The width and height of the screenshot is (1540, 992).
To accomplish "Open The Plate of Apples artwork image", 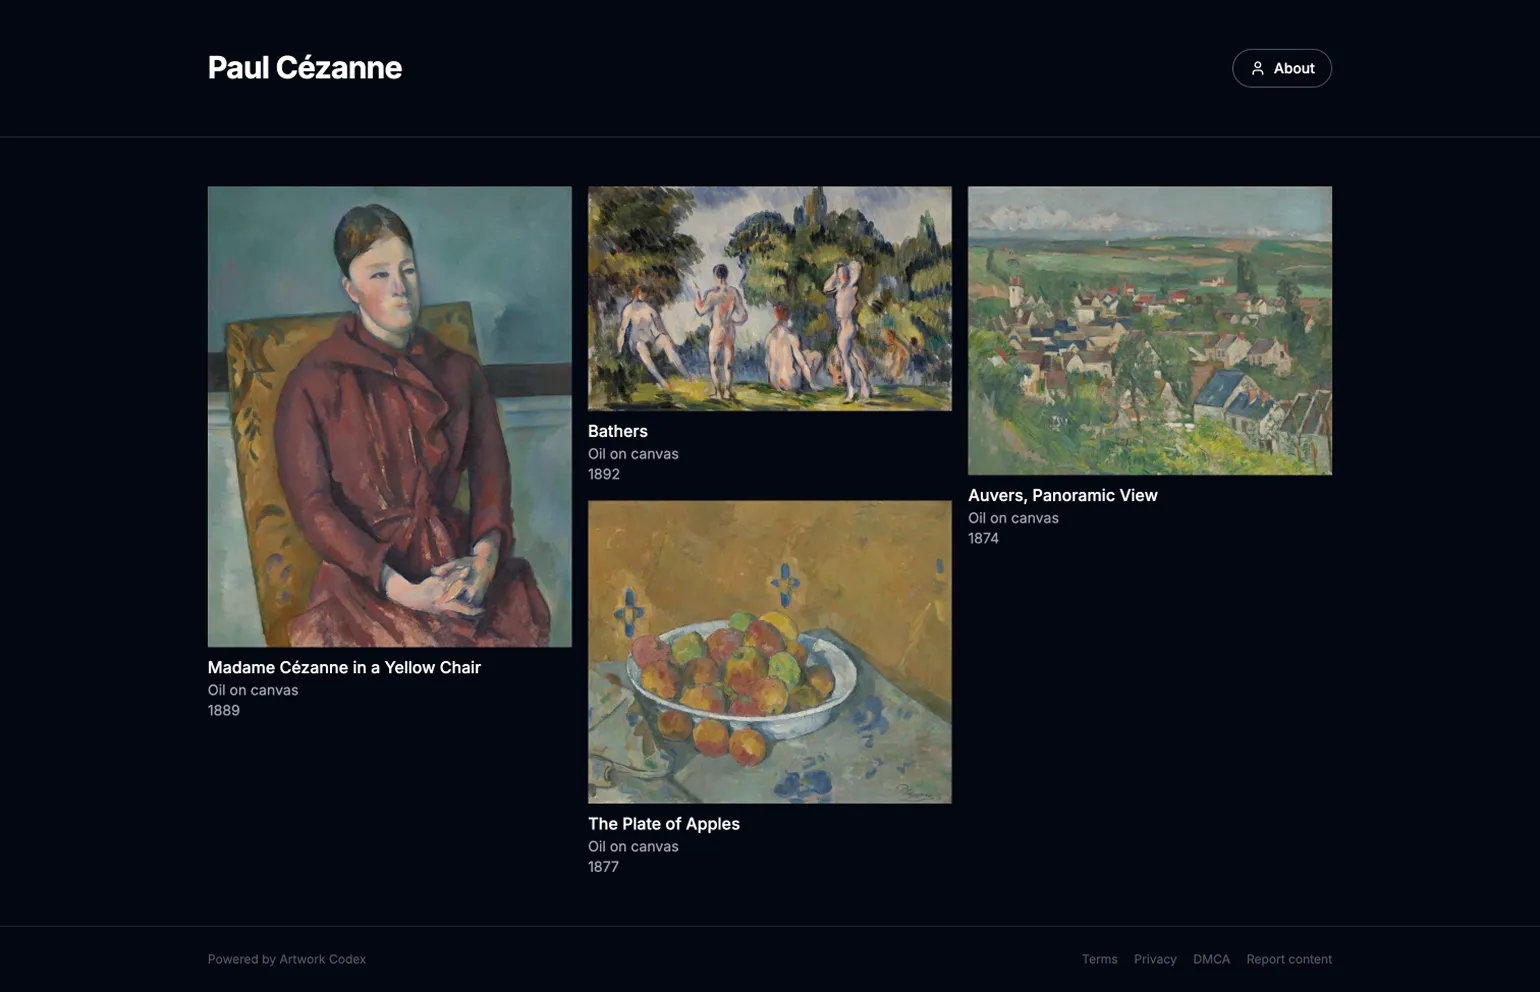I will pyautogui.click(x=769, y=650).
